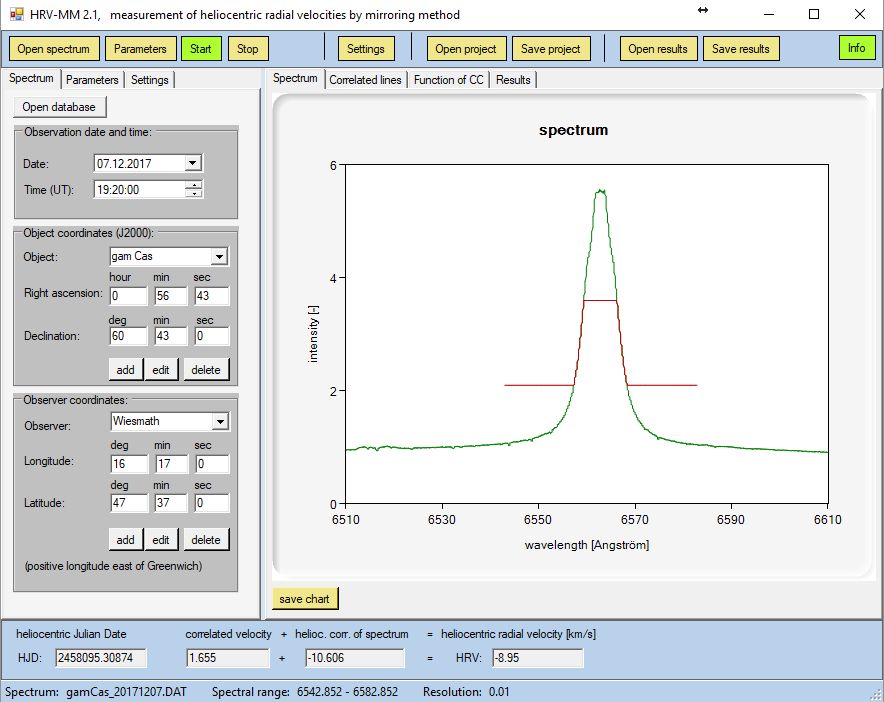Open the Function of CC tab
This screenshot has height=702, width=884.
tap(449, 80)
